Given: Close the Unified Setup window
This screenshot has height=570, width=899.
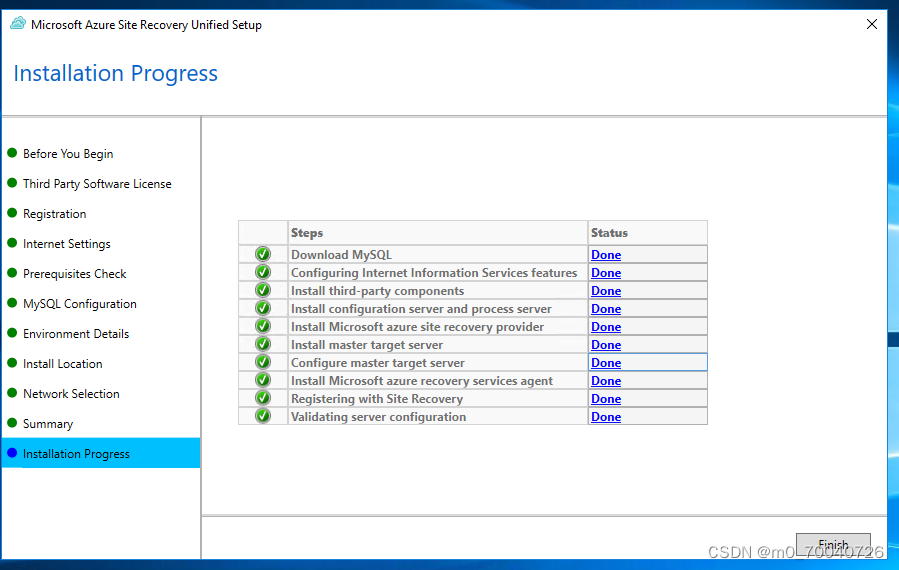Looking at the screenshot, I should click(x=871, y=24).
